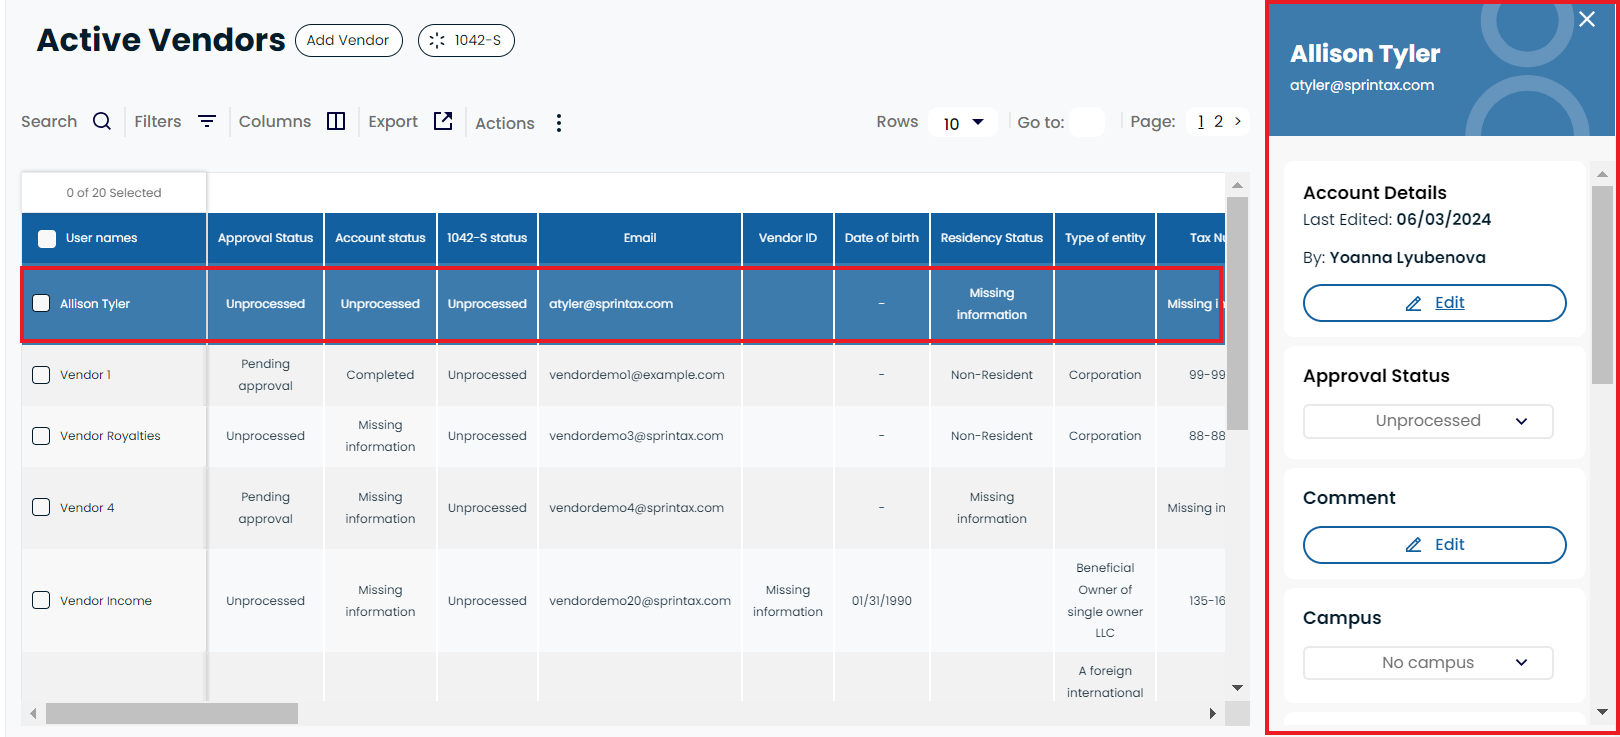Screen dimensions: 1620x737
Task: Sort by Date of birth column header
Action: [x=881, y=238]
